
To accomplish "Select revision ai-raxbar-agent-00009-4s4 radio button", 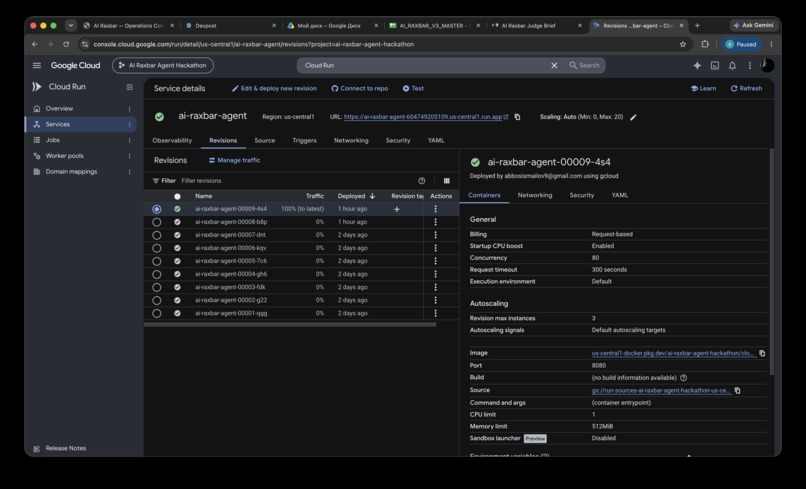I will pyautogui.click(x=156, y=209).
